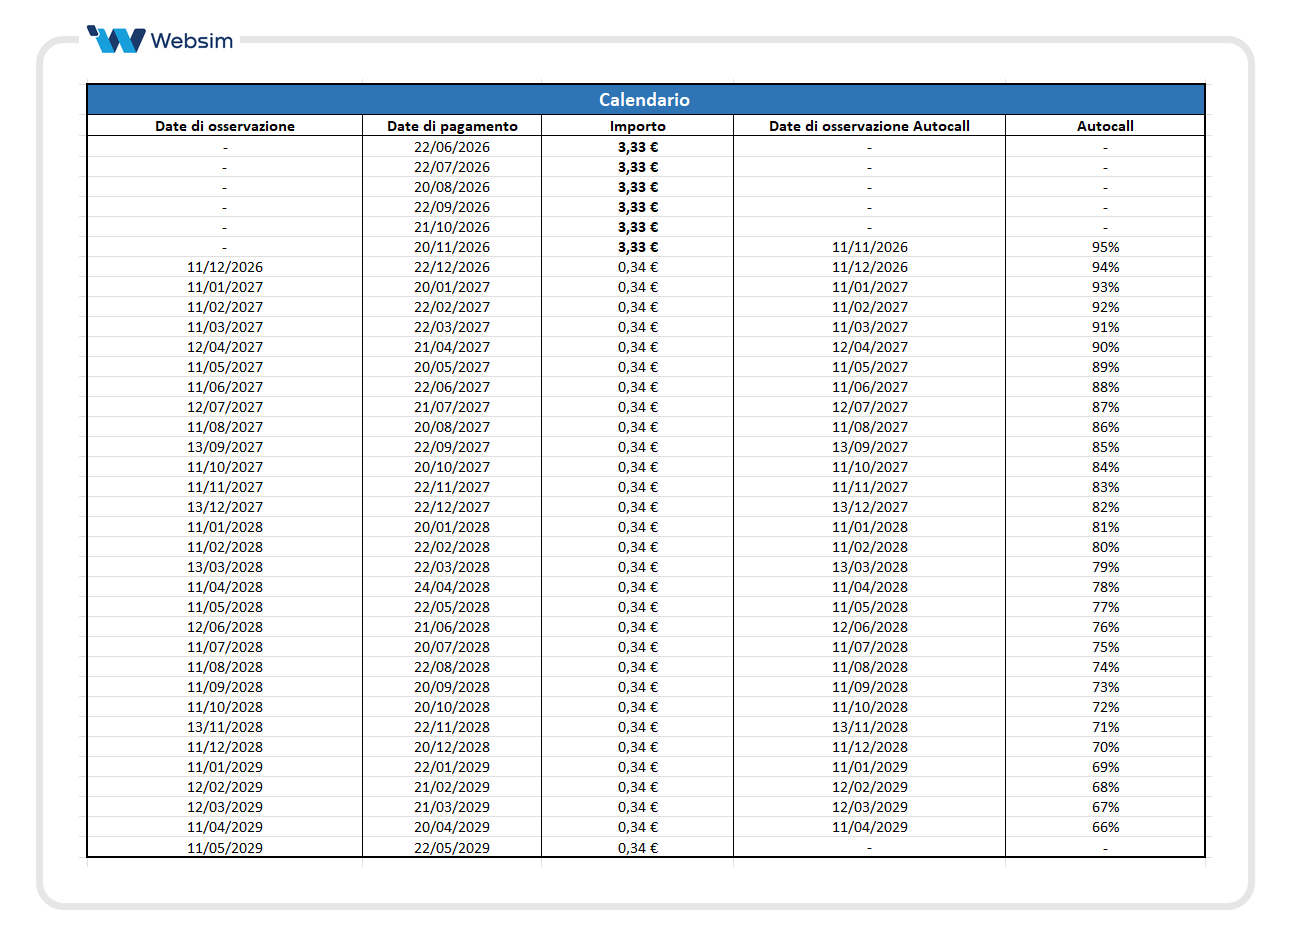Select payment date 22/09/2027
The width and height of the screenshot is (1291, 946).
pyautogui.click(x=452, y=447)
